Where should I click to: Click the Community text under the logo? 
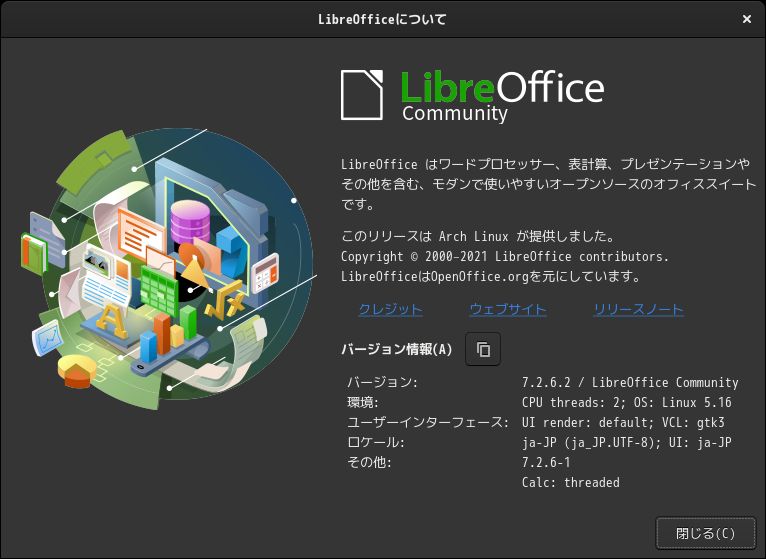pos(455,113)
